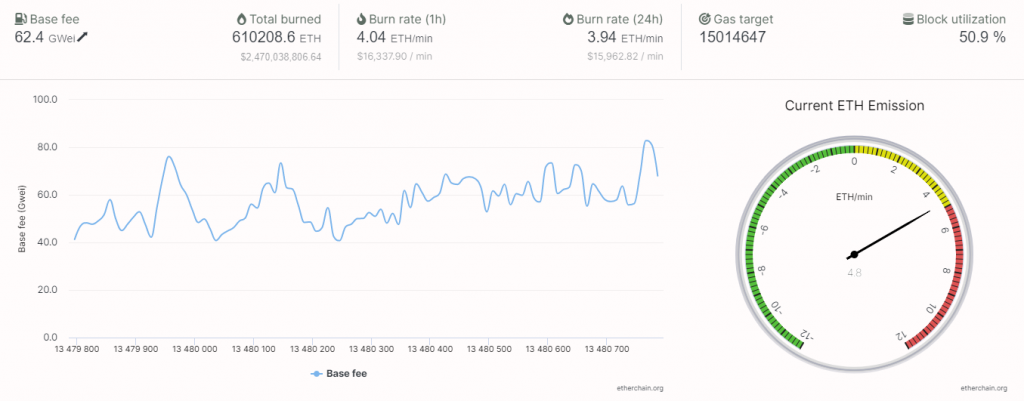This screenshot has height=401, width=1024.
Task: Click the etherchain.org credit below the line chart
Action: pos(640,387)
